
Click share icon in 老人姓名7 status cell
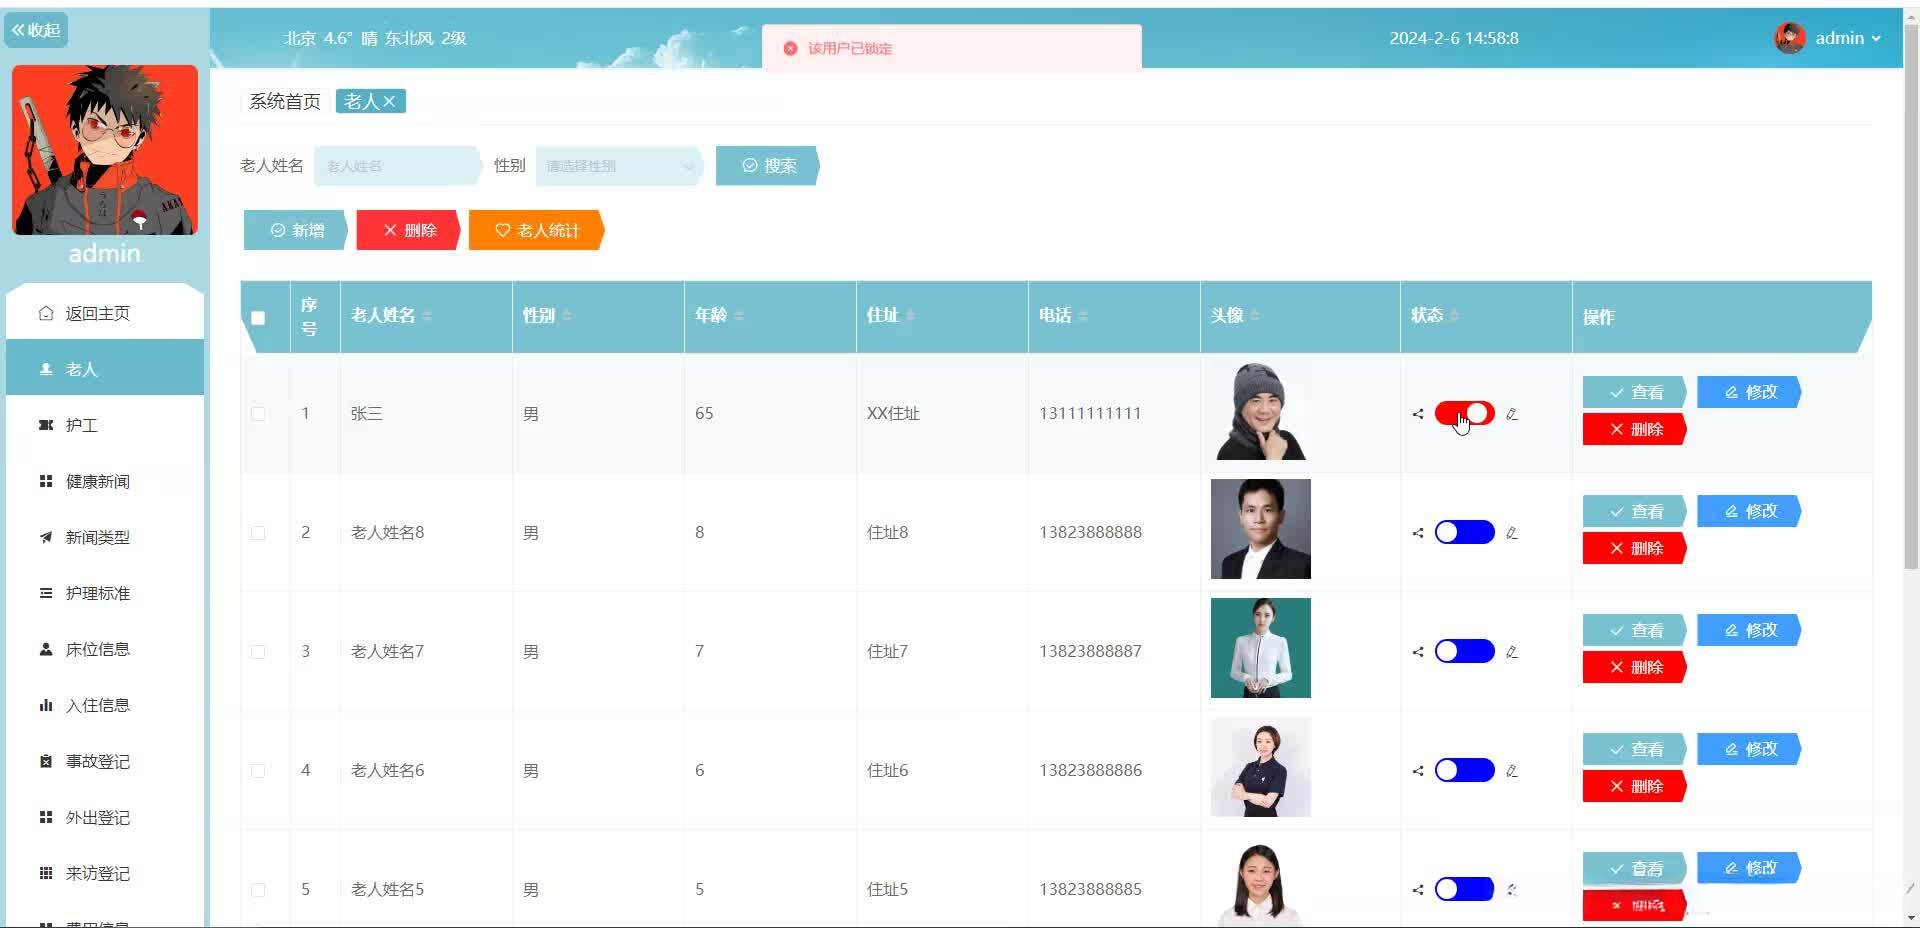(x=1418, y=652)
